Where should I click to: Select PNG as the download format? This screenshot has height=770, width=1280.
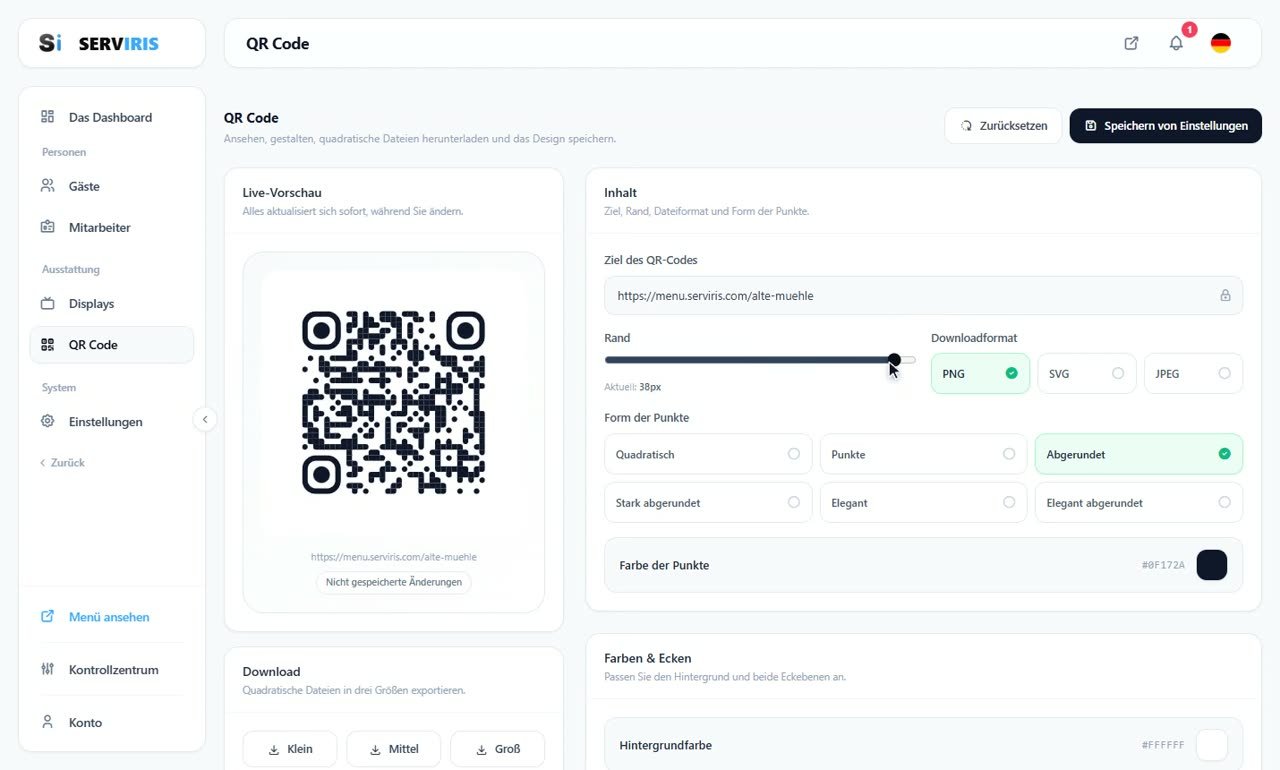(x=980, y=373)
